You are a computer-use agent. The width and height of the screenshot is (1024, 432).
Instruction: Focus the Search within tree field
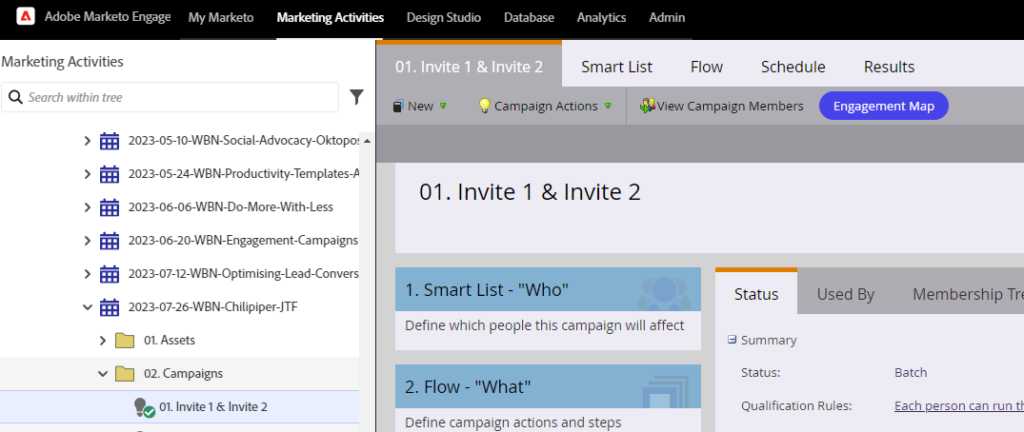click(170, 97)
